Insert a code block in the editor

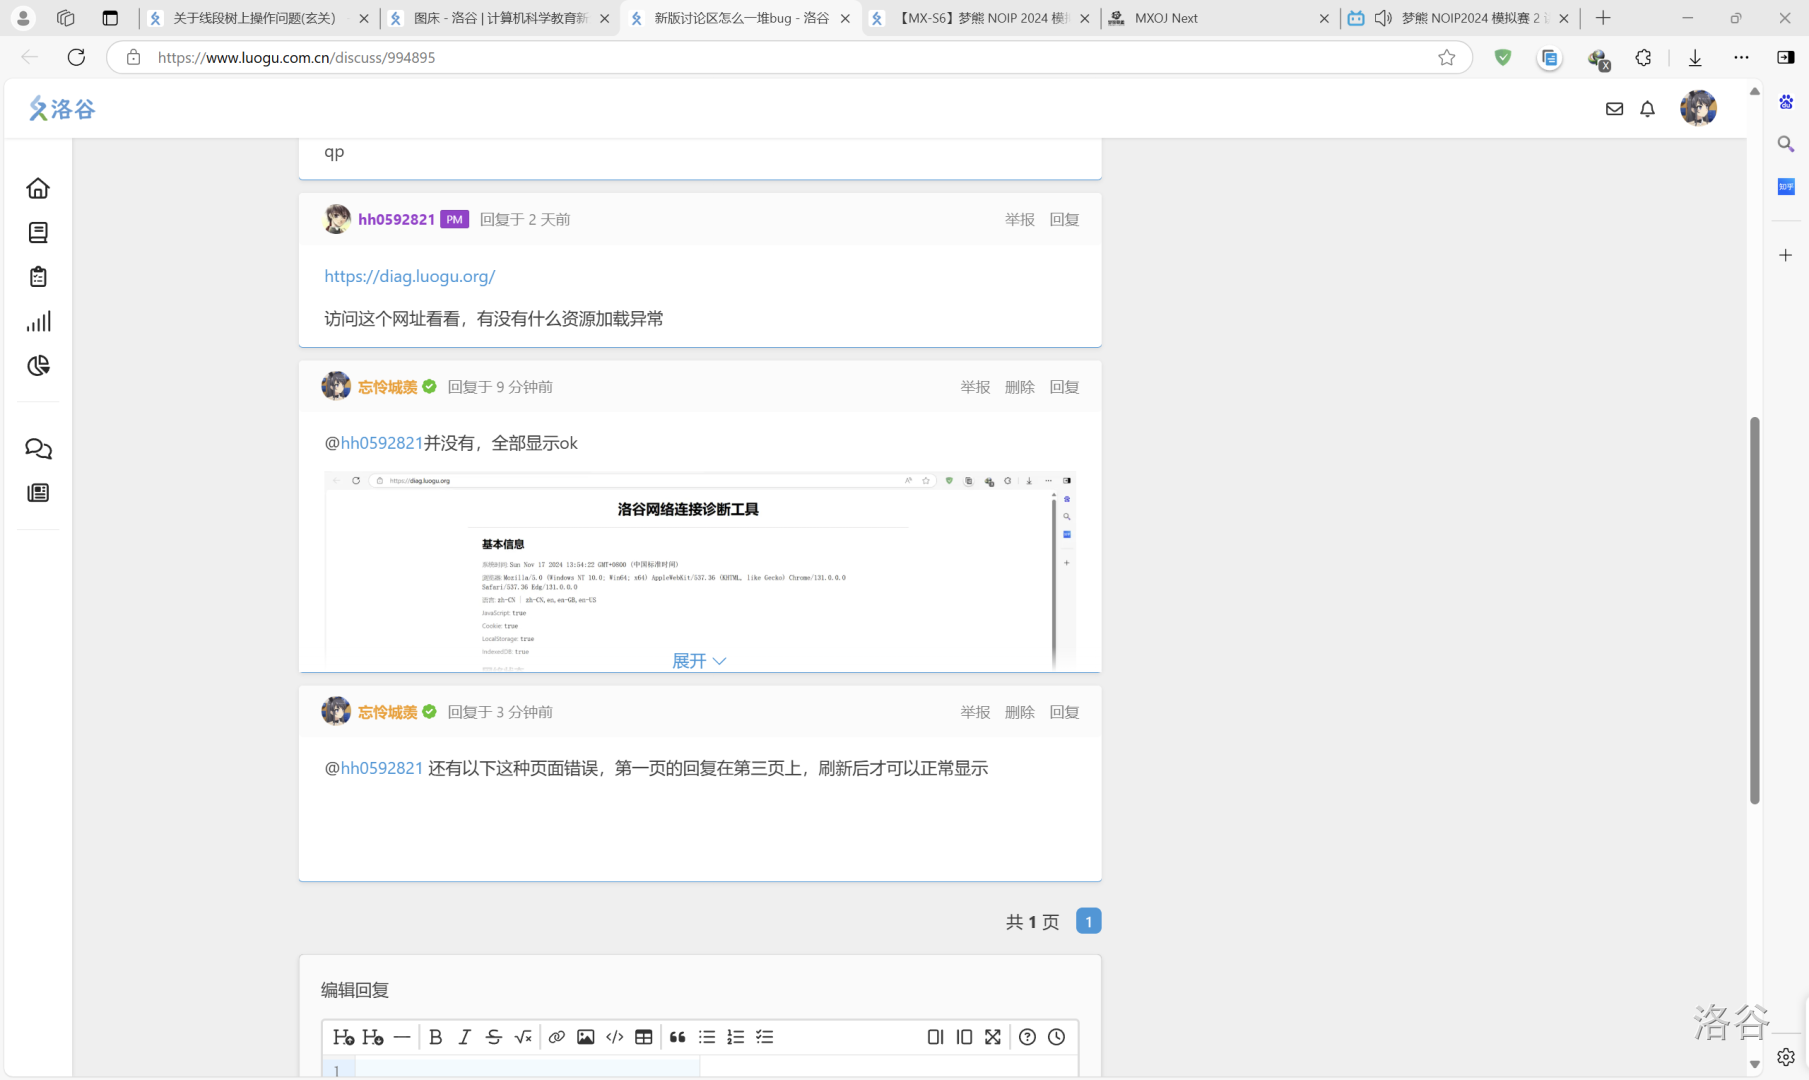coord(615,1037)
